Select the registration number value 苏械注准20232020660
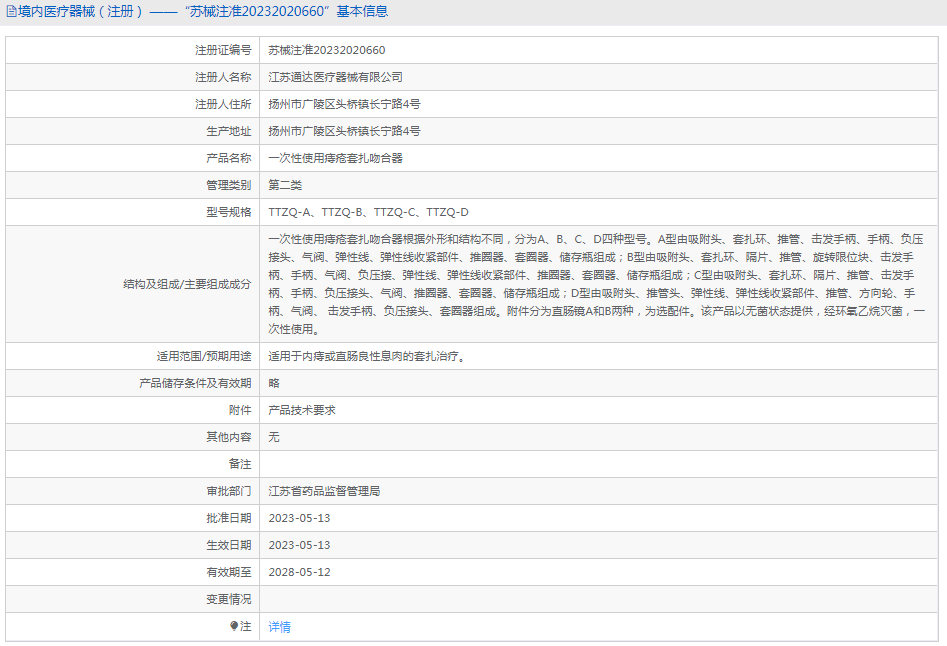 (x=327, y=50)
